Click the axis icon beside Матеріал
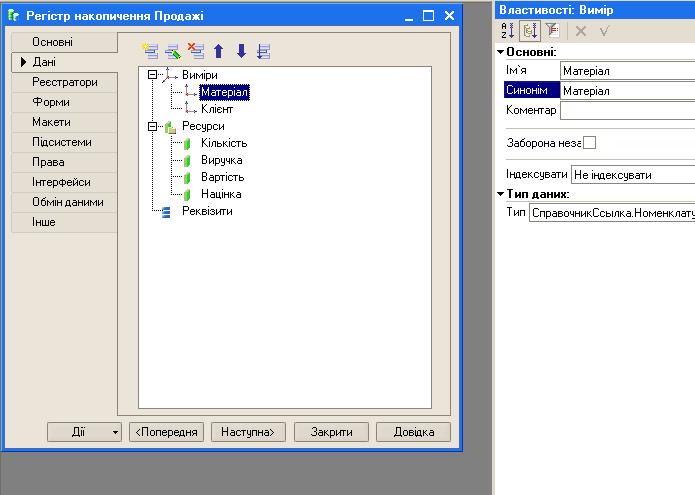The height and width of the screenshot is (495, 695). point(190,91)
